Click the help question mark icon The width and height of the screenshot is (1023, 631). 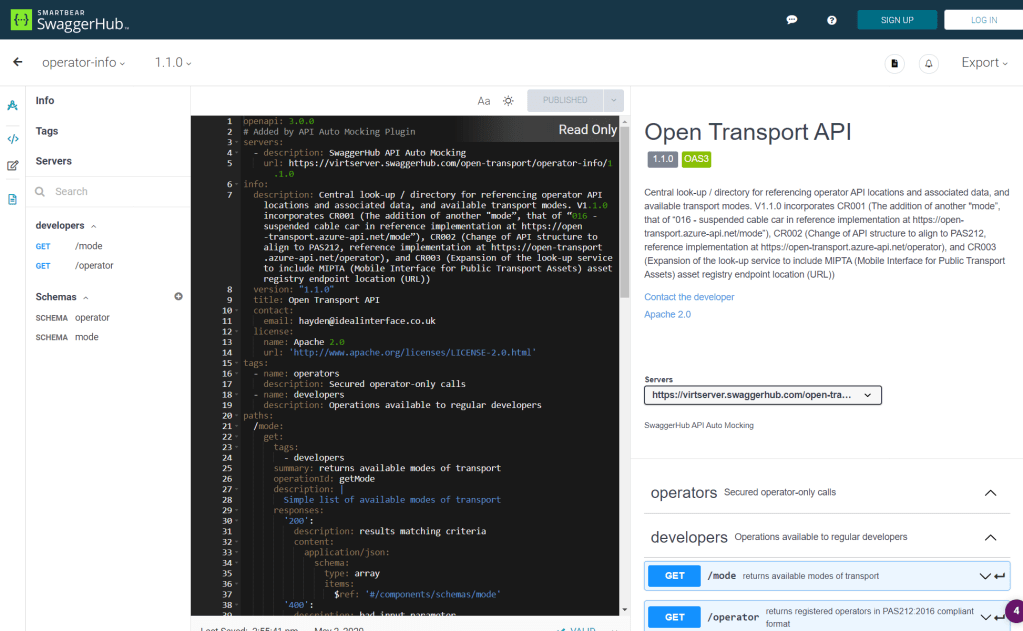(x=832, y=20)
